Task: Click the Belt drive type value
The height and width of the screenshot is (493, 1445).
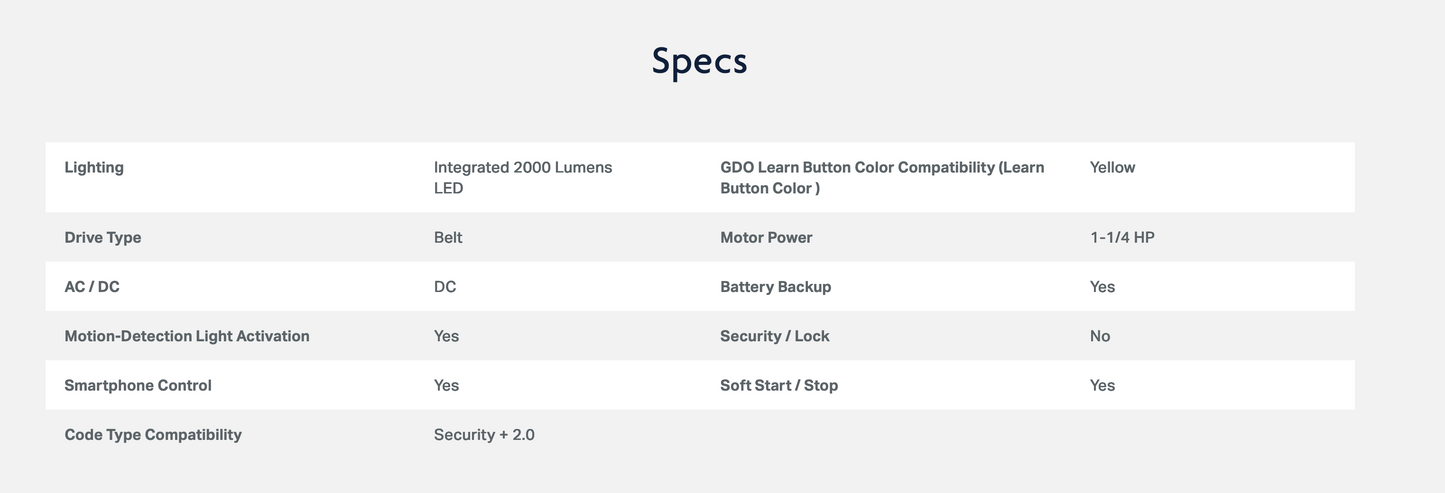Action: [x=448, y=237]
